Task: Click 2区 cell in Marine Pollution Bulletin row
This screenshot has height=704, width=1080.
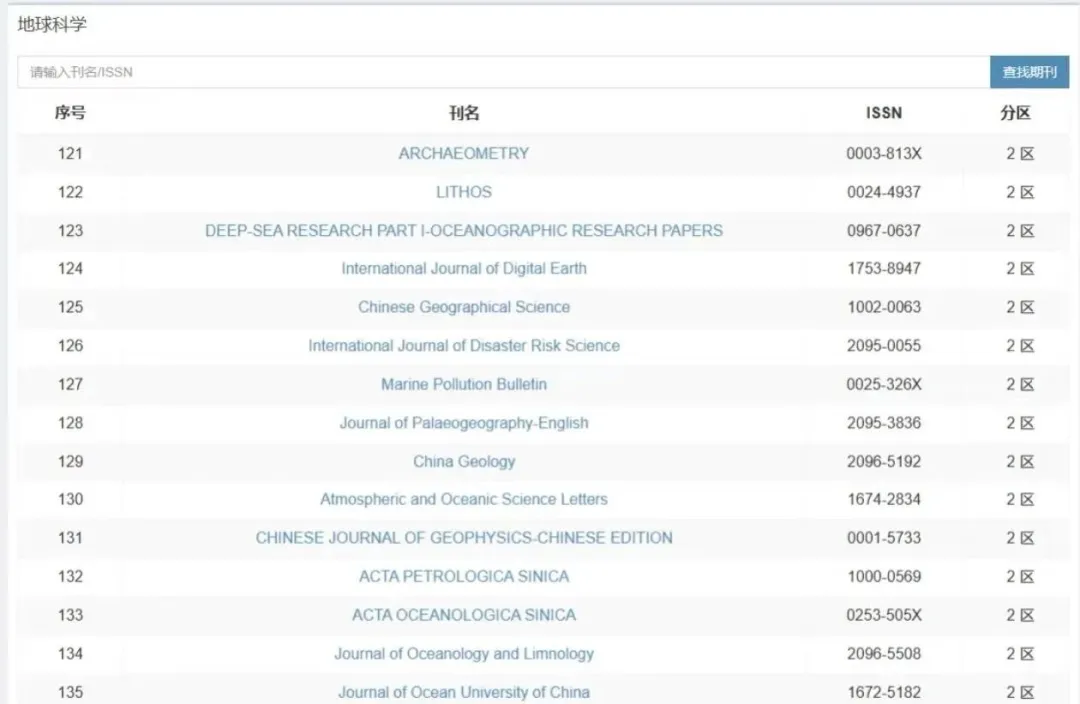Action: [x=1020, y=384]
